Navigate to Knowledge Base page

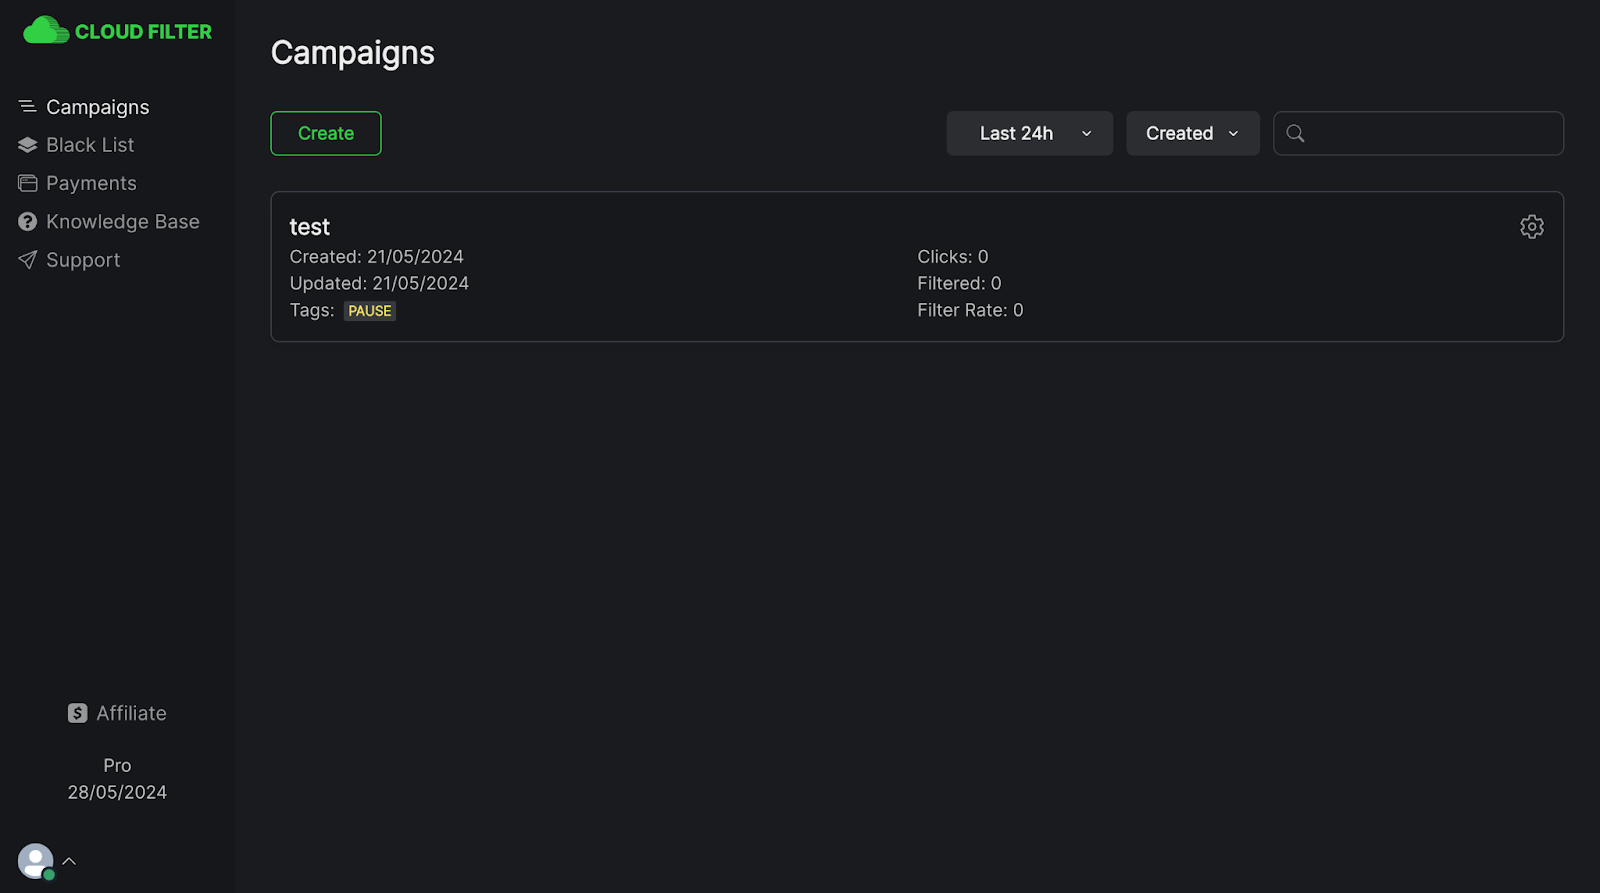pyautogui.click(x=122, y=222)
